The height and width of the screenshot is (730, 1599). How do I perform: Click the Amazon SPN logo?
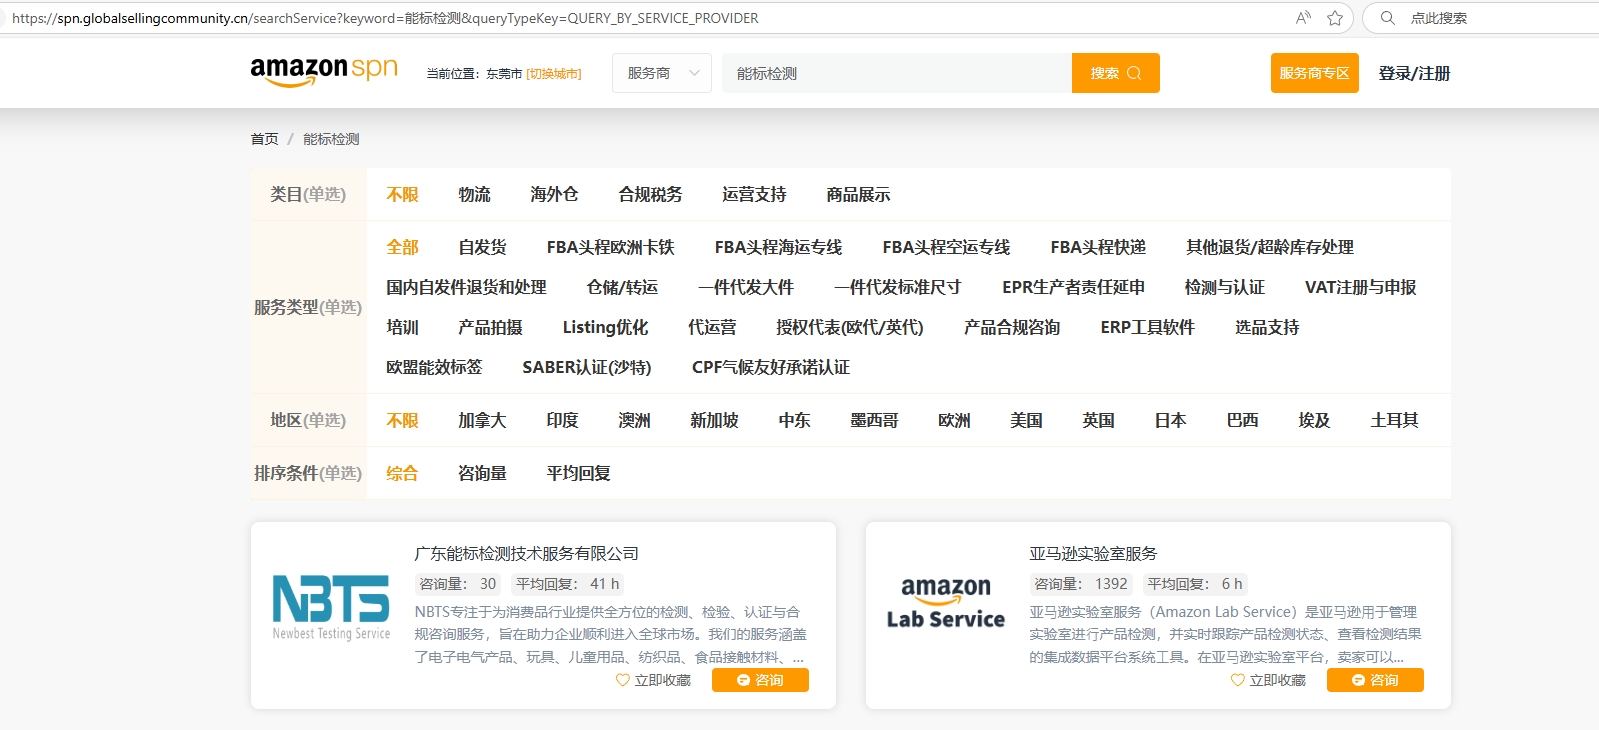coord(323,72)
